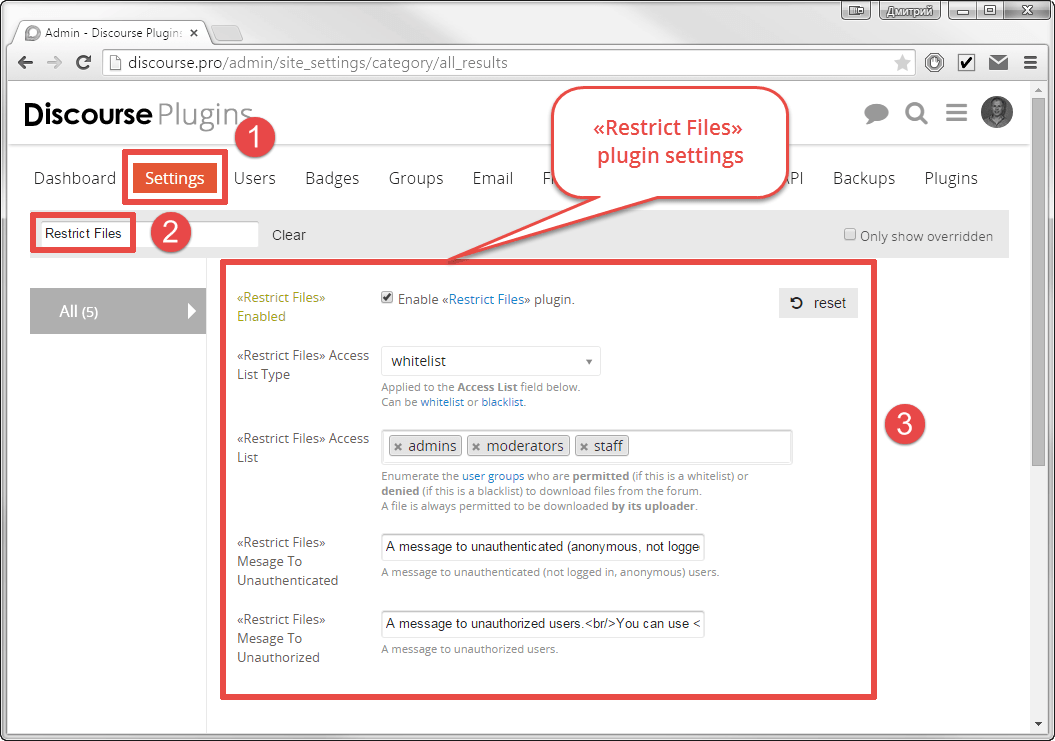This screenshot has height=741, width=1055.
Task: Open Discourse search magnifier icon
Action: [x=916, y=113]
